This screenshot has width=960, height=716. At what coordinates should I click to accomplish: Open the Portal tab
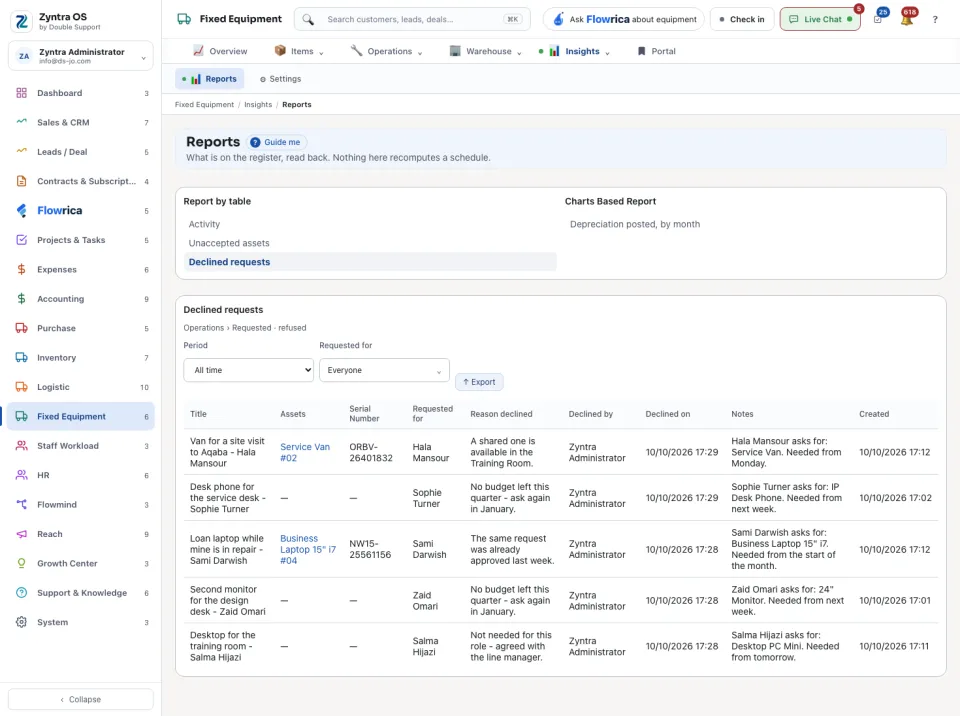[656, 51]
